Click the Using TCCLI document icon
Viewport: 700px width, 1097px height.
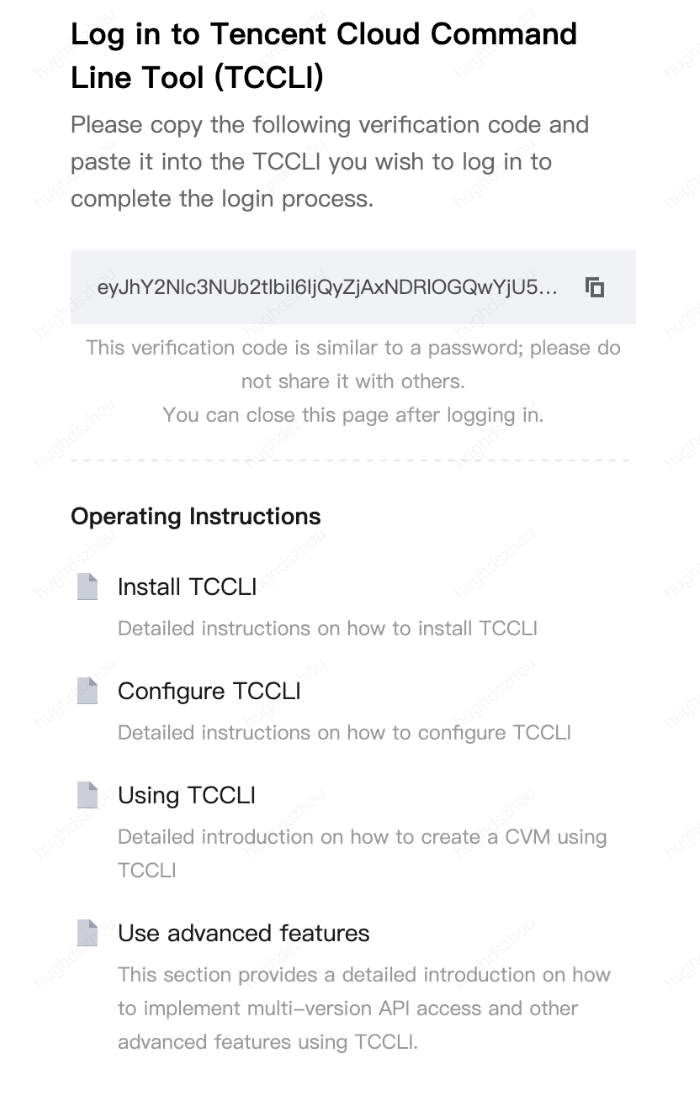coord(87,795)
